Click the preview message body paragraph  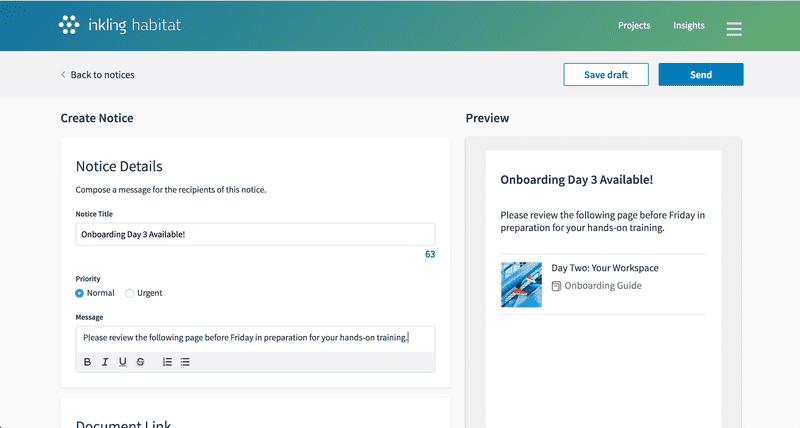click(x=603, y=221)
